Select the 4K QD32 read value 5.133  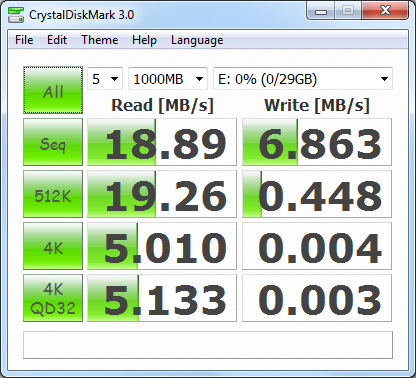pyautogui.click(x=162, y=298)
